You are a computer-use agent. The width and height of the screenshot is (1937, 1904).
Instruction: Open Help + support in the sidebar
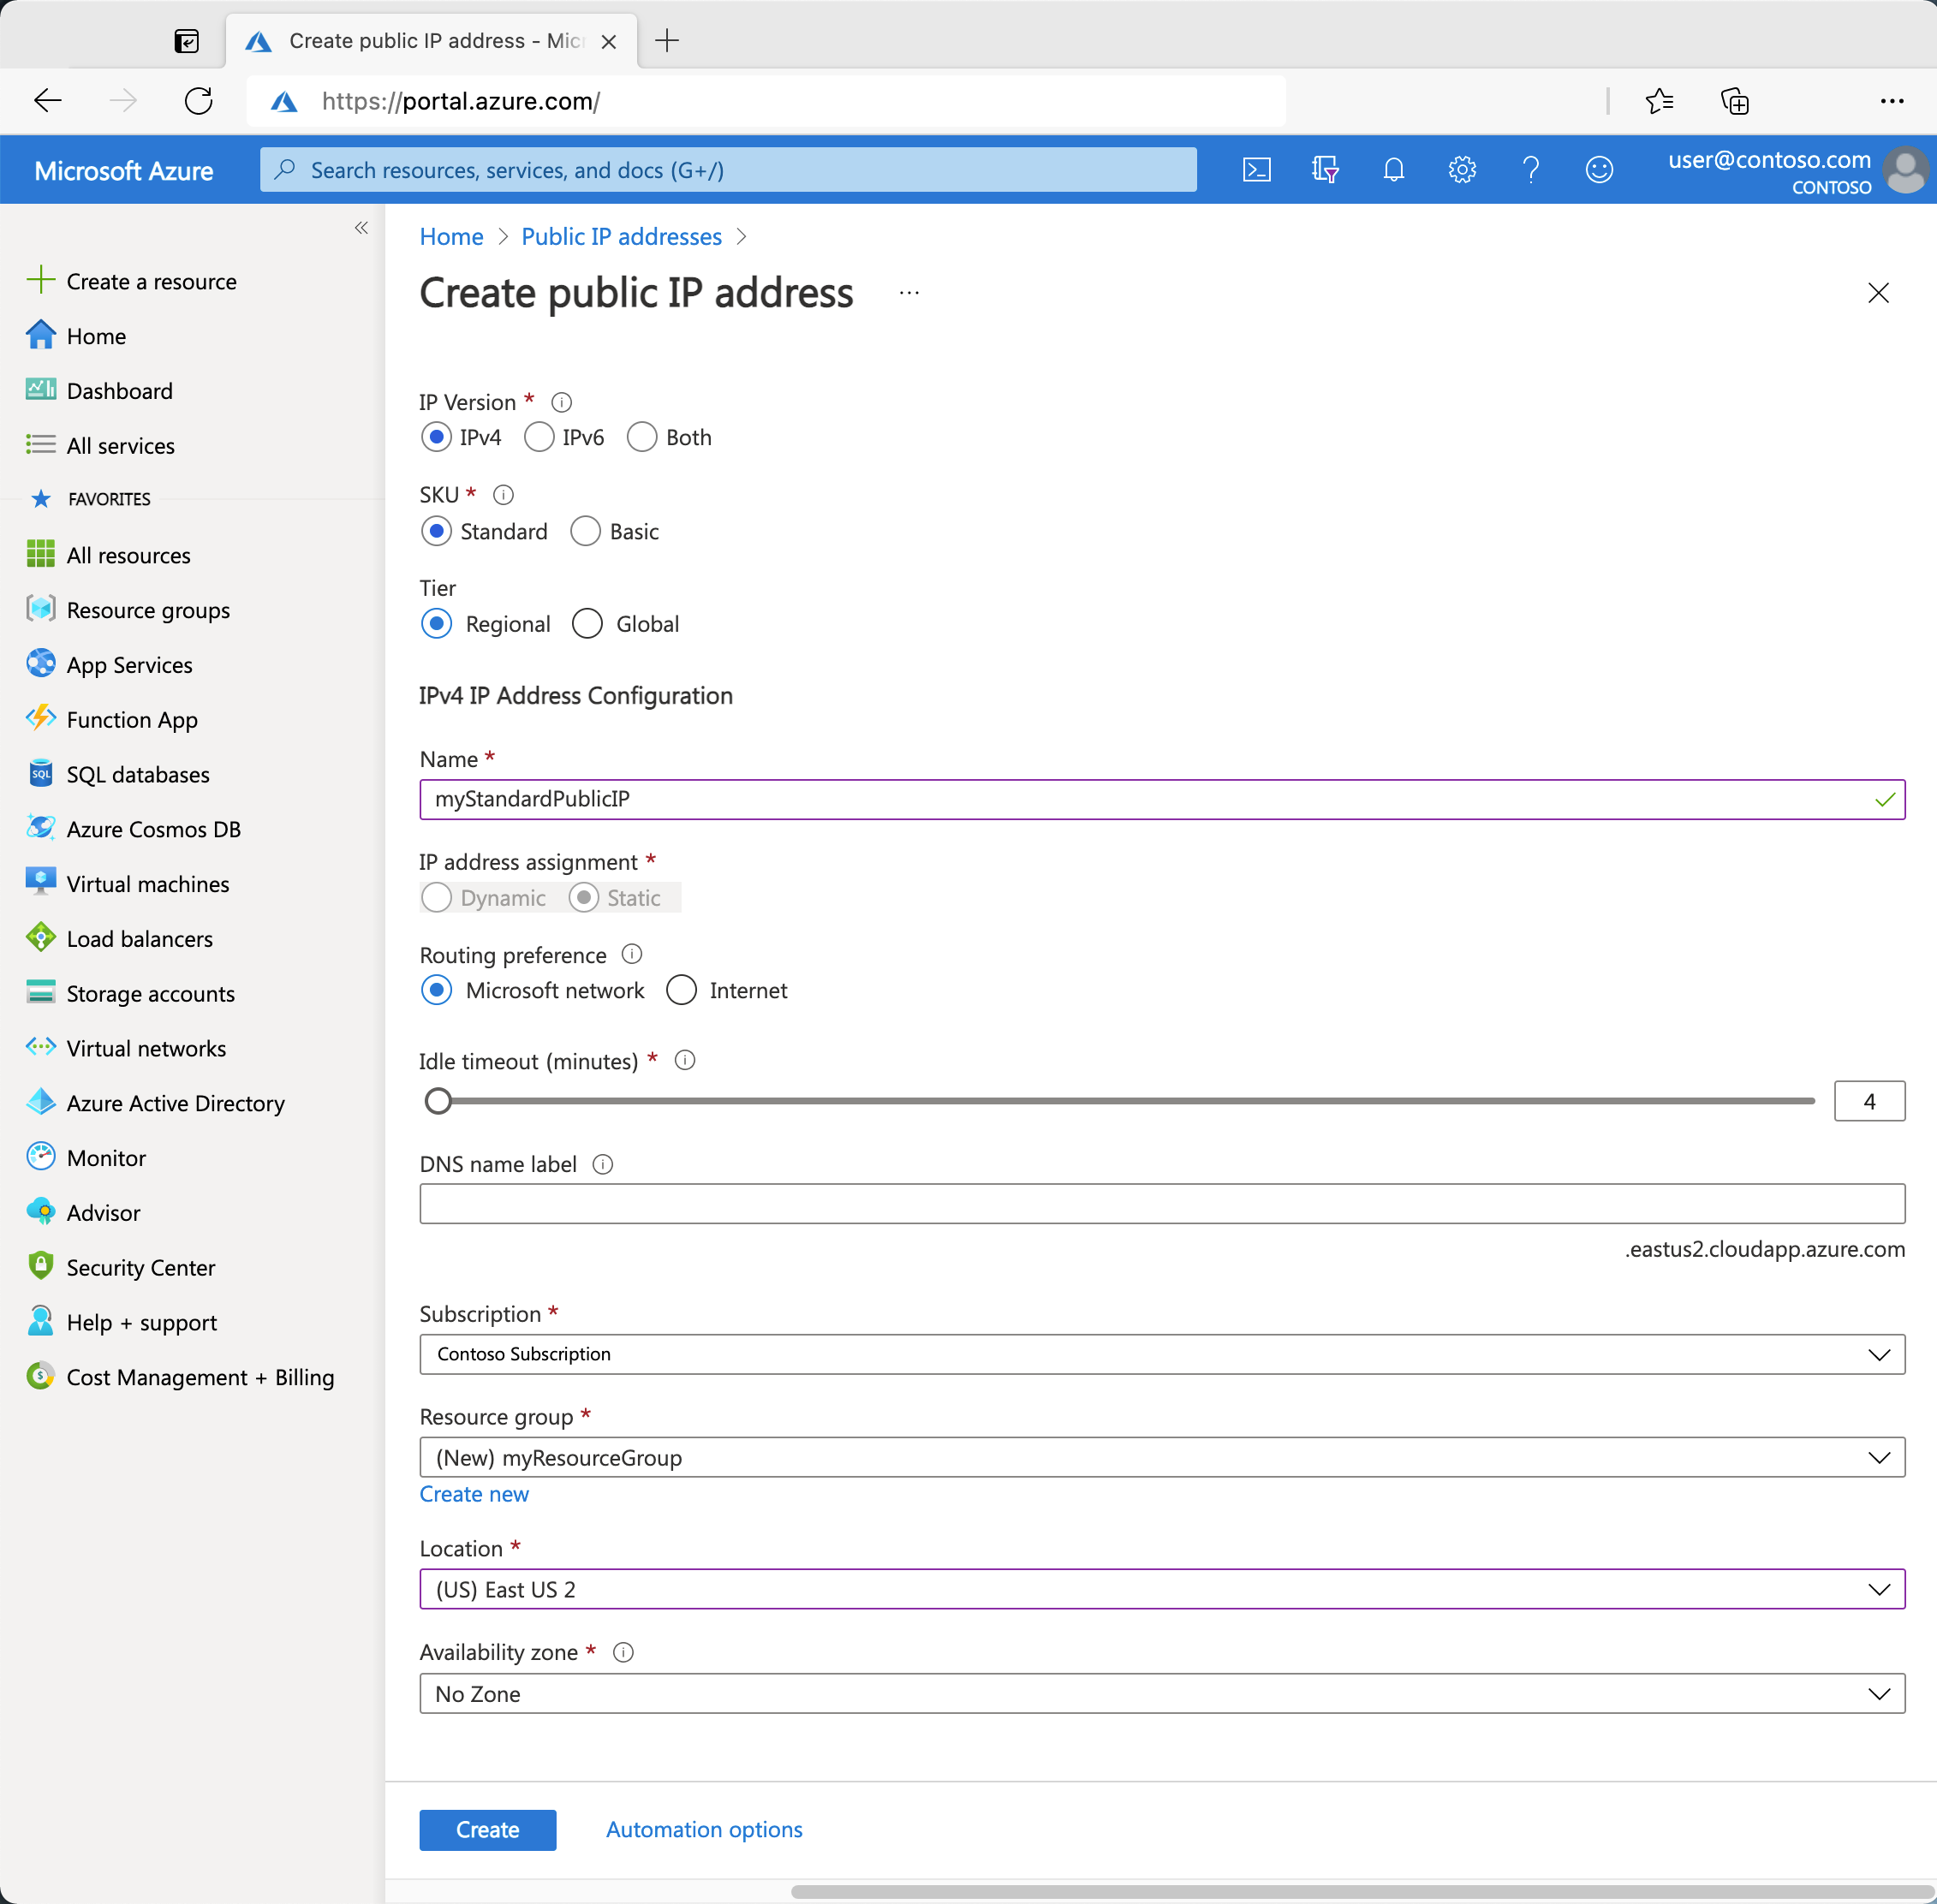tap(141, 1322)
